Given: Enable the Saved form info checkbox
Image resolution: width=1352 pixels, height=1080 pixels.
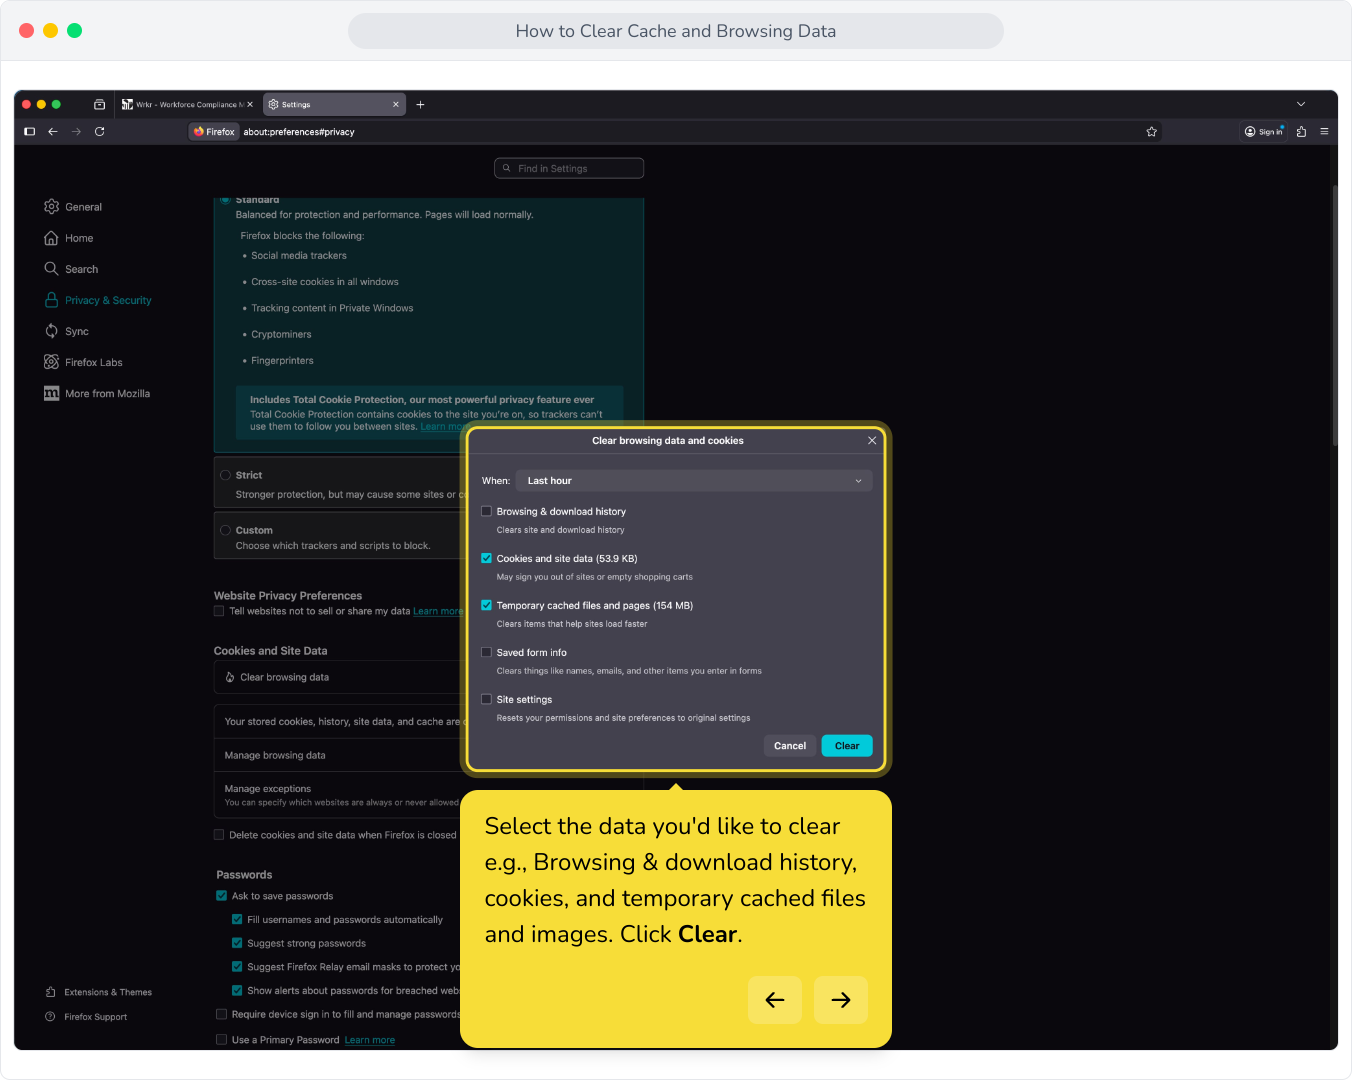Looking at the screenshot, I should [x=487, y=652].
